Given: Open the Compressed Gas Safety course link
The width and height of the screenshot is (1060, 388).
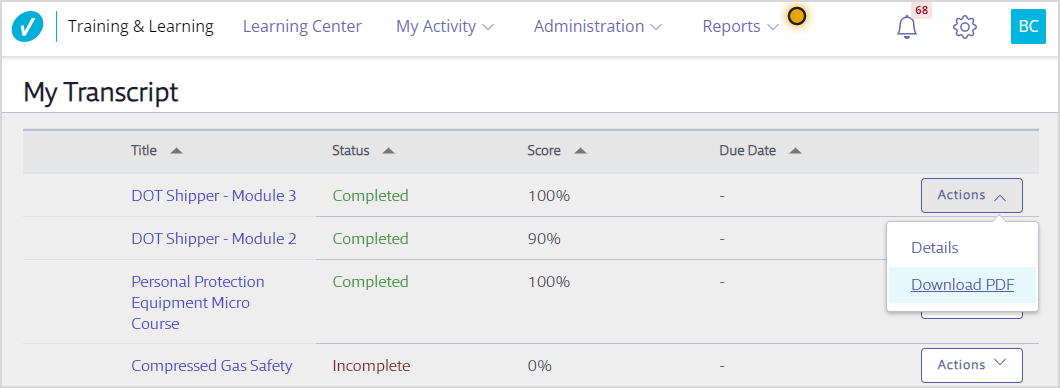Looking at the screenshot, I should [x=212, y=366].
